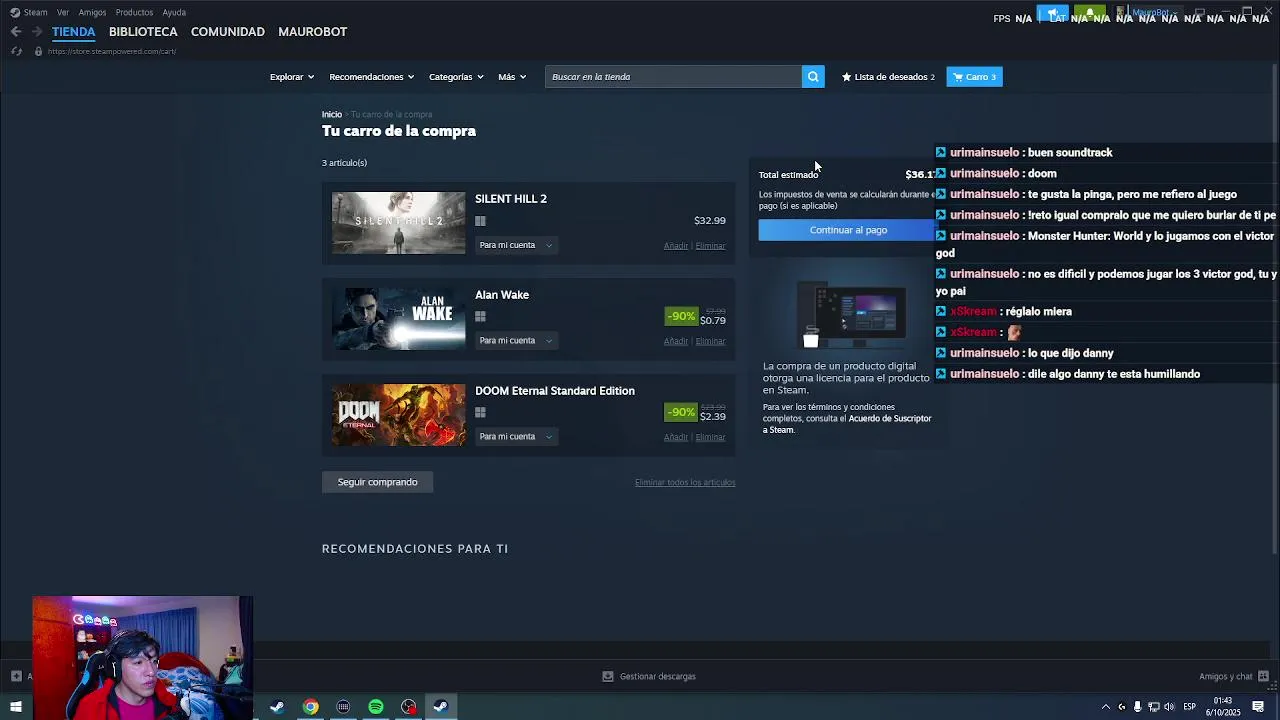
Task: Open the BIBLIOTECA tab
Action: [x=143, y=32]
